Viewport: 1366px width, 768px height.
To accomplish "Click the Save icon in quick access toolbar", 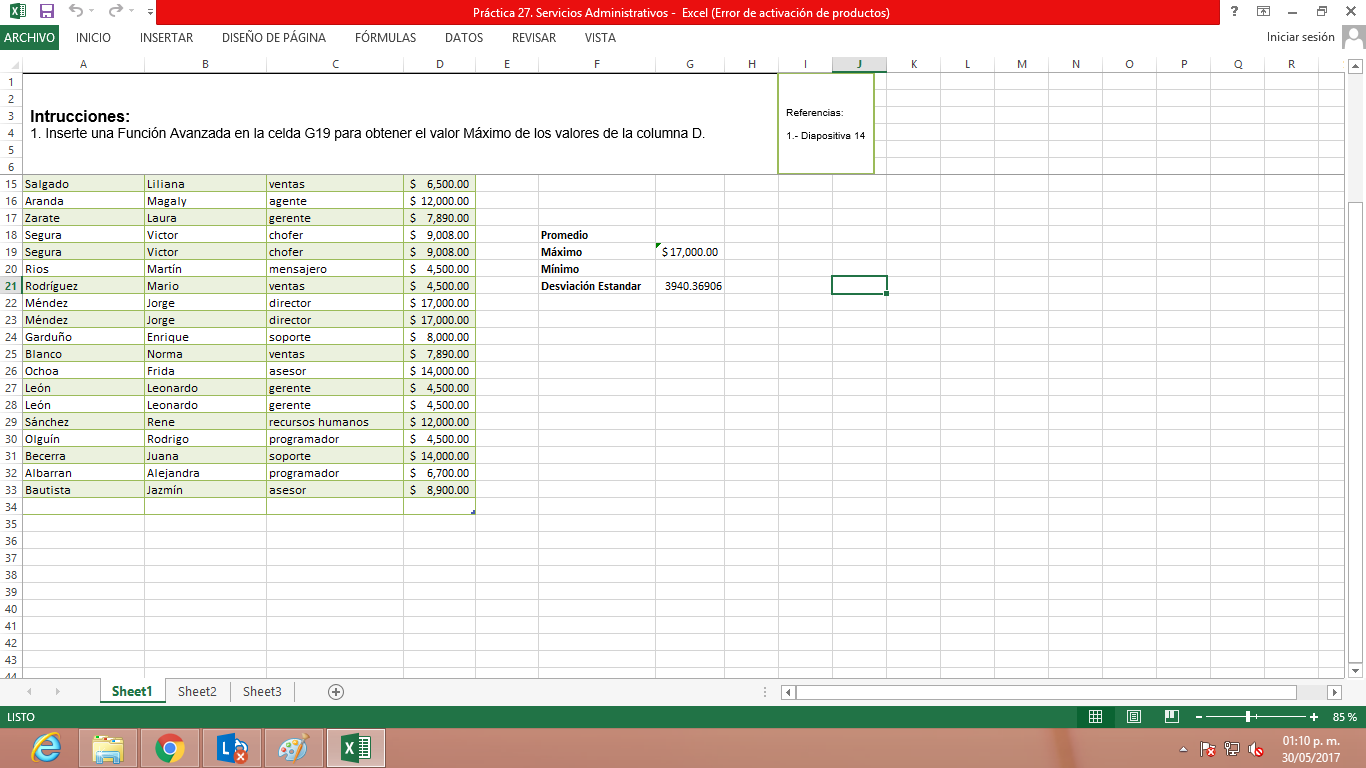I will pos(46,12).
